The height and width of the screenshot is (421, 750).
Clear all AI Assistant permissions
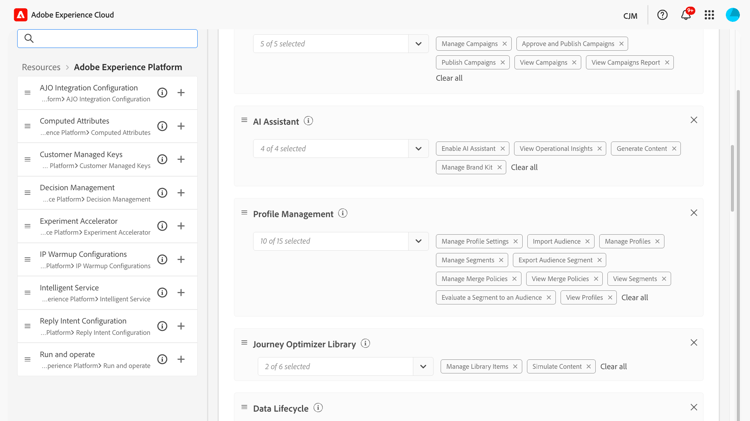click(524, 168)
